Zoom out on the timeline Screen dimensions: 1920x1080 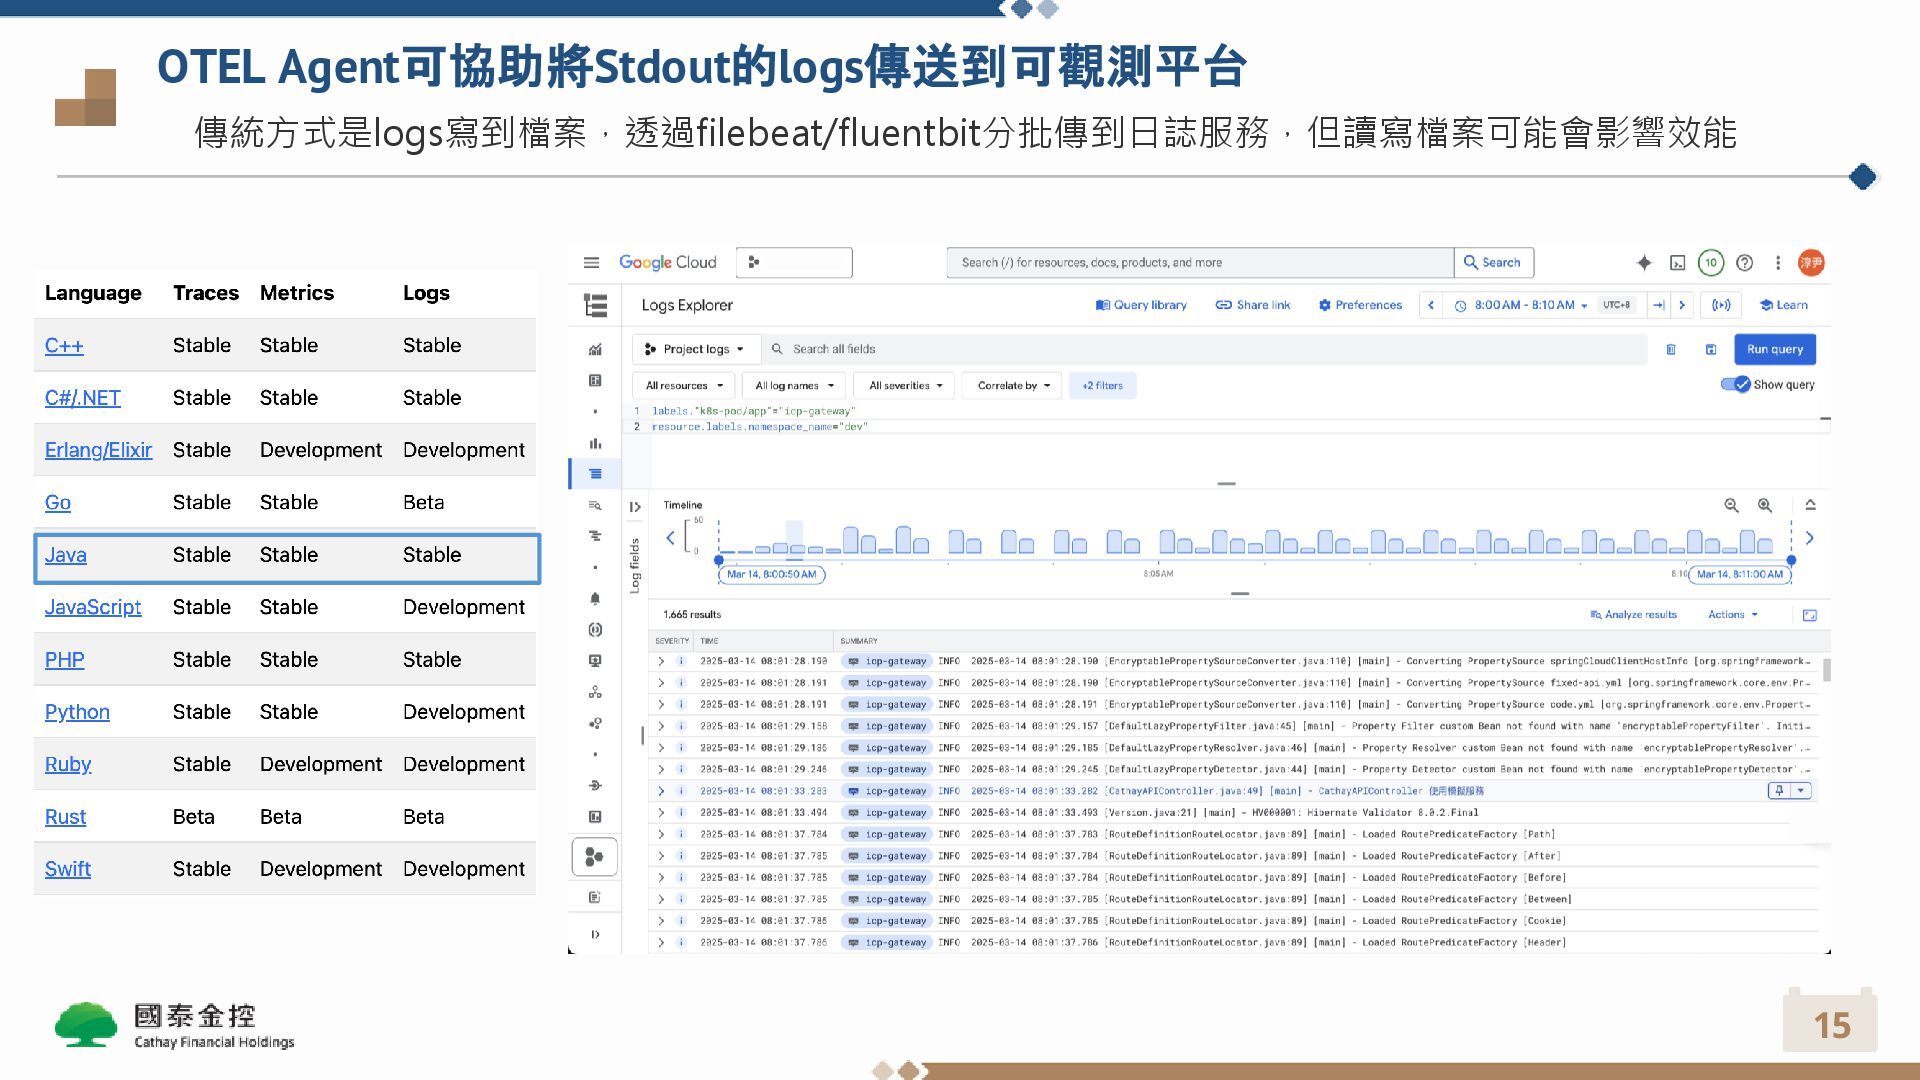(1731, 506)
